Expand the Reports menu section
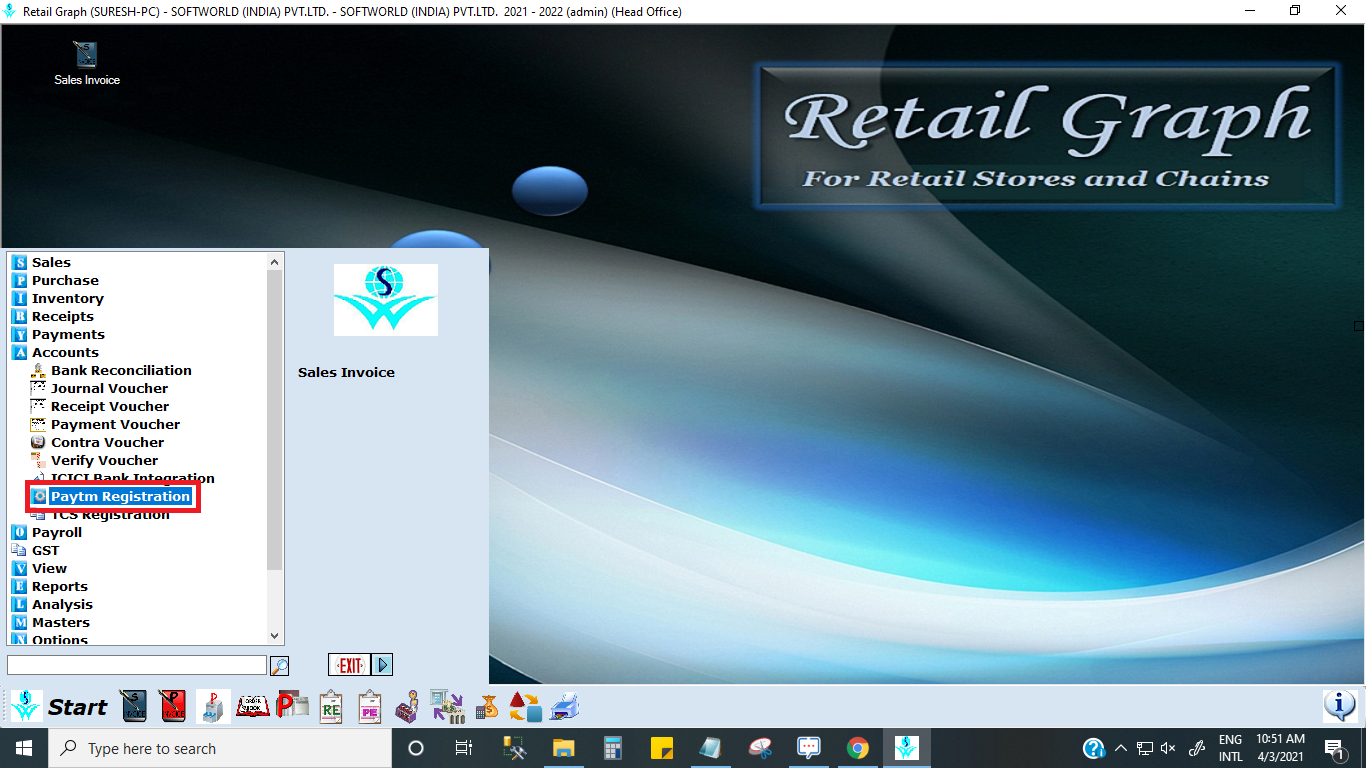Screen dimensions: 1366x768 point(59,586)
